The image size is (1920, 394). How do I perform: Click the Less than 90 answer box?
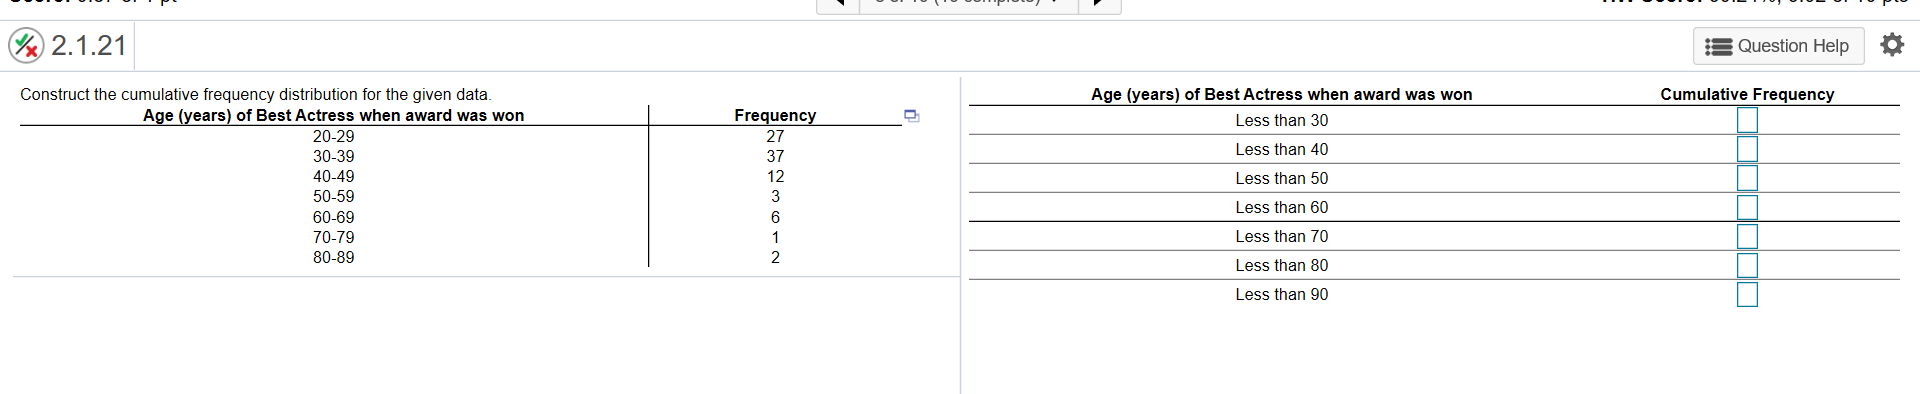pos(1747,294)
